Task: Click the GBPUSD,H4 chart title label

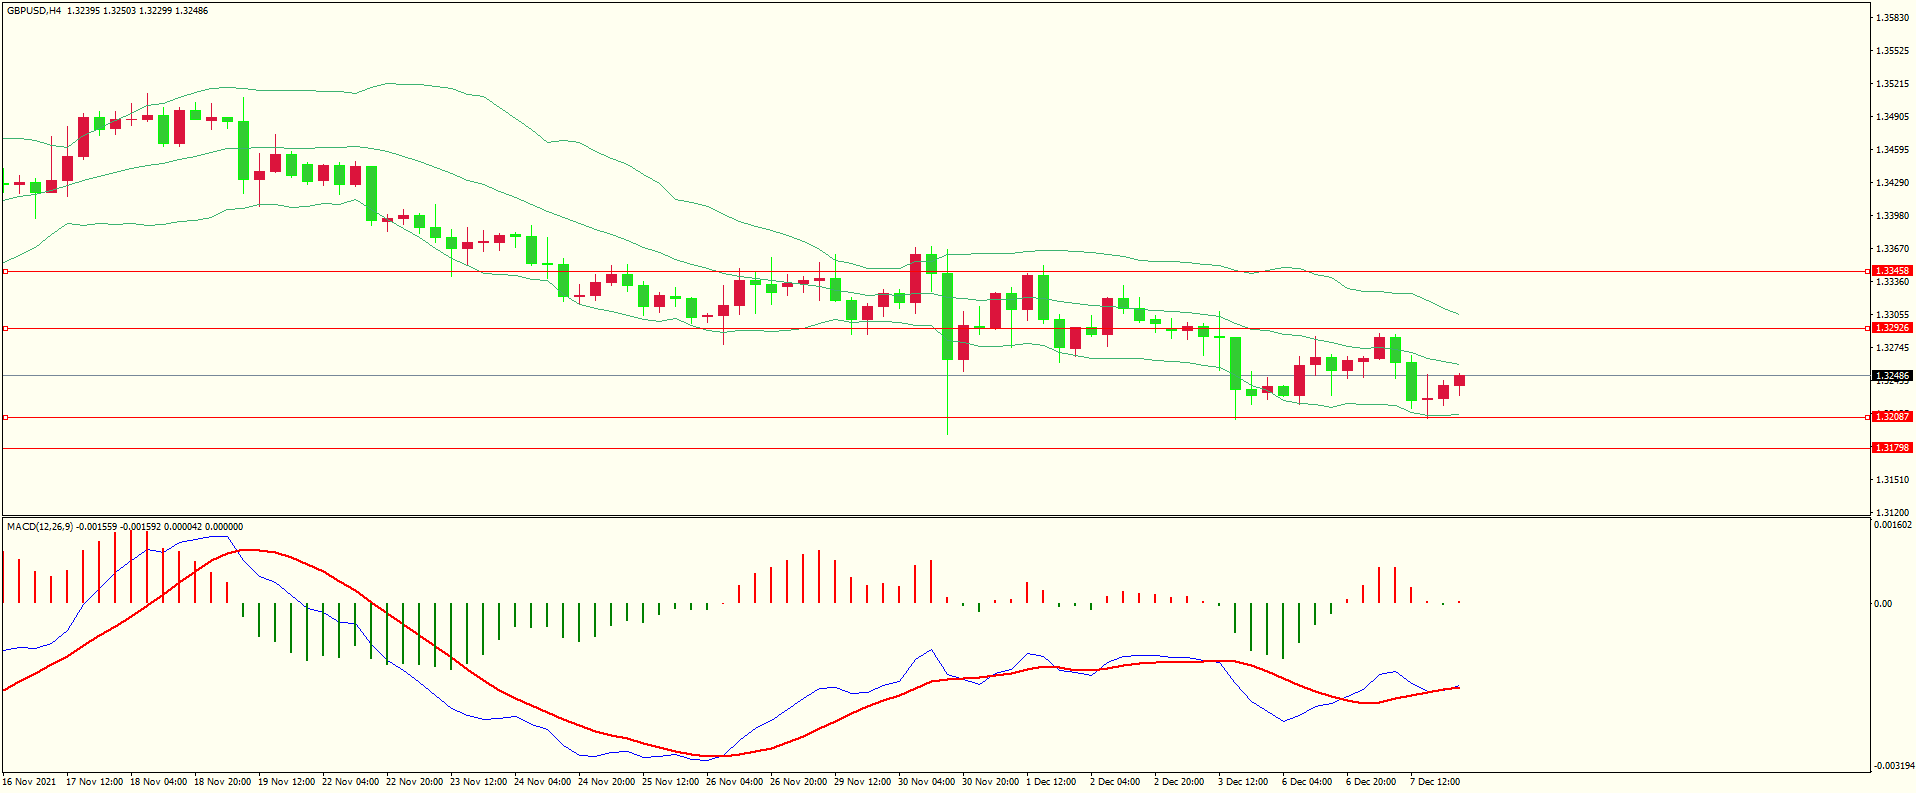Action: point(34,11)
